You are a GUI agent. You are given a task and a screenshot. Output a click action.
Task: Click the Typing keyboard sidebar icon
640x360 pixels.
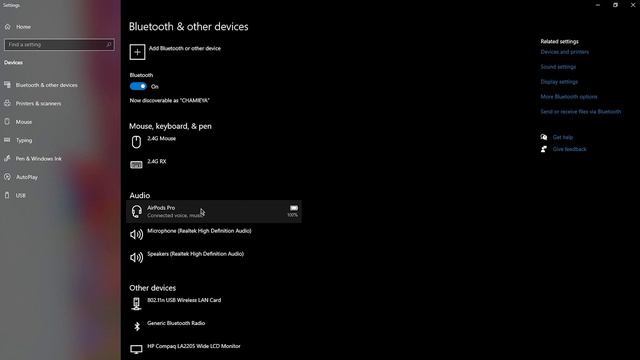click(x=7, y=140)
